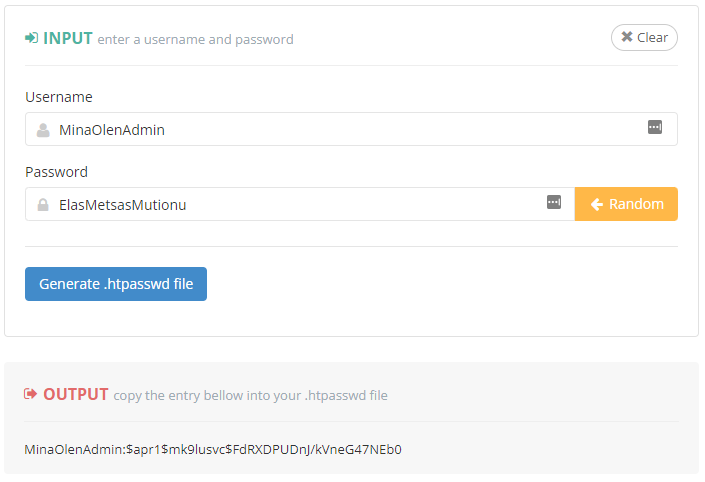
Task: Click the red OUTPUT heading text
Action: pos(76,394)
